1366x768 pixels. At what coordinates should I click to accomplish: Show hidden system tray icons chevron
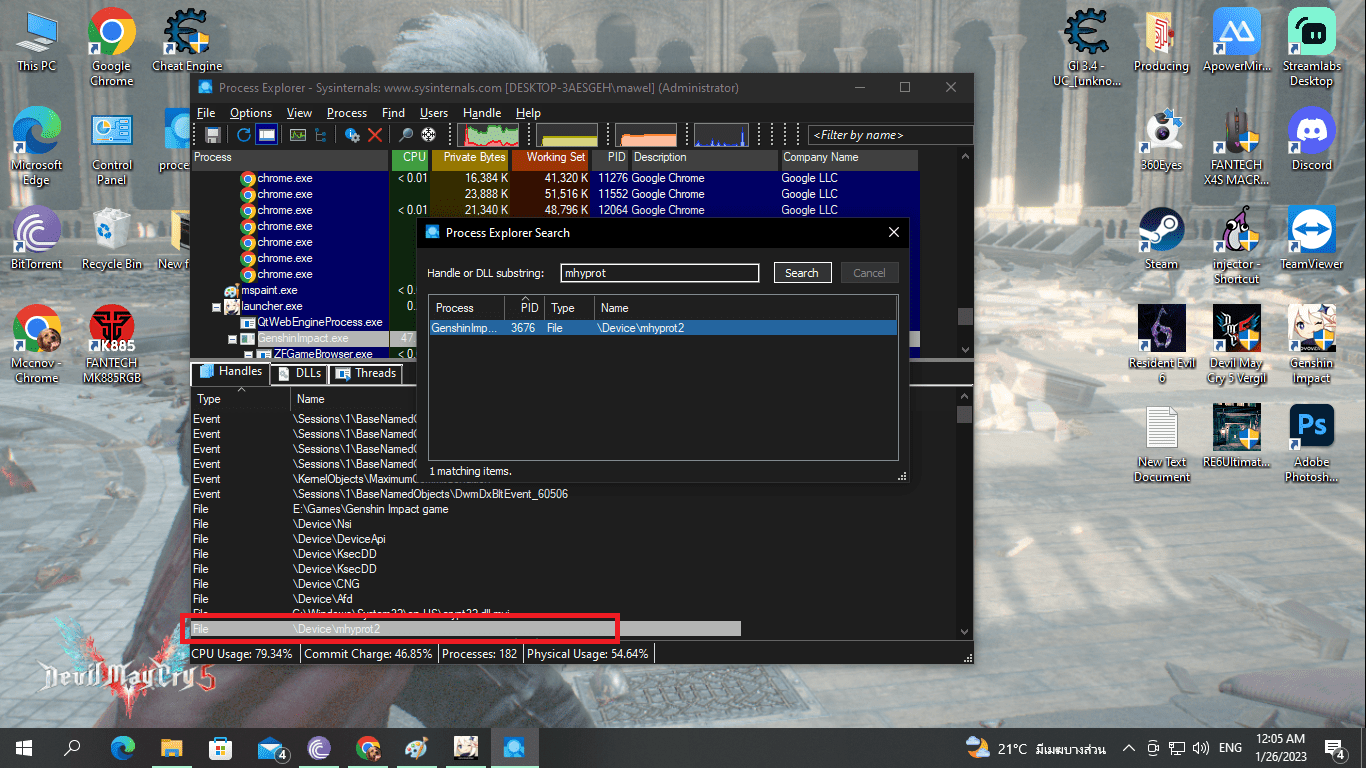coord(1129,748)
